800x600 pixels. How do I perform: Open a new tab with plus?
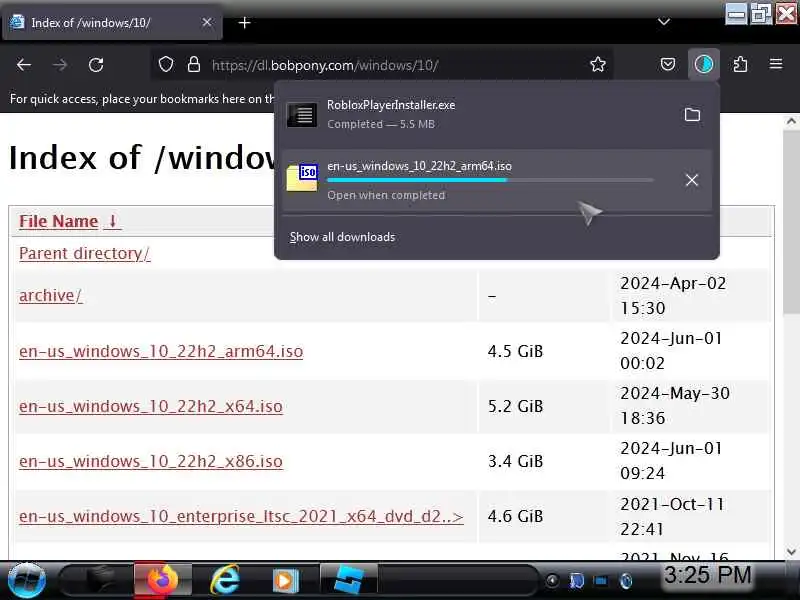point(244,22)
